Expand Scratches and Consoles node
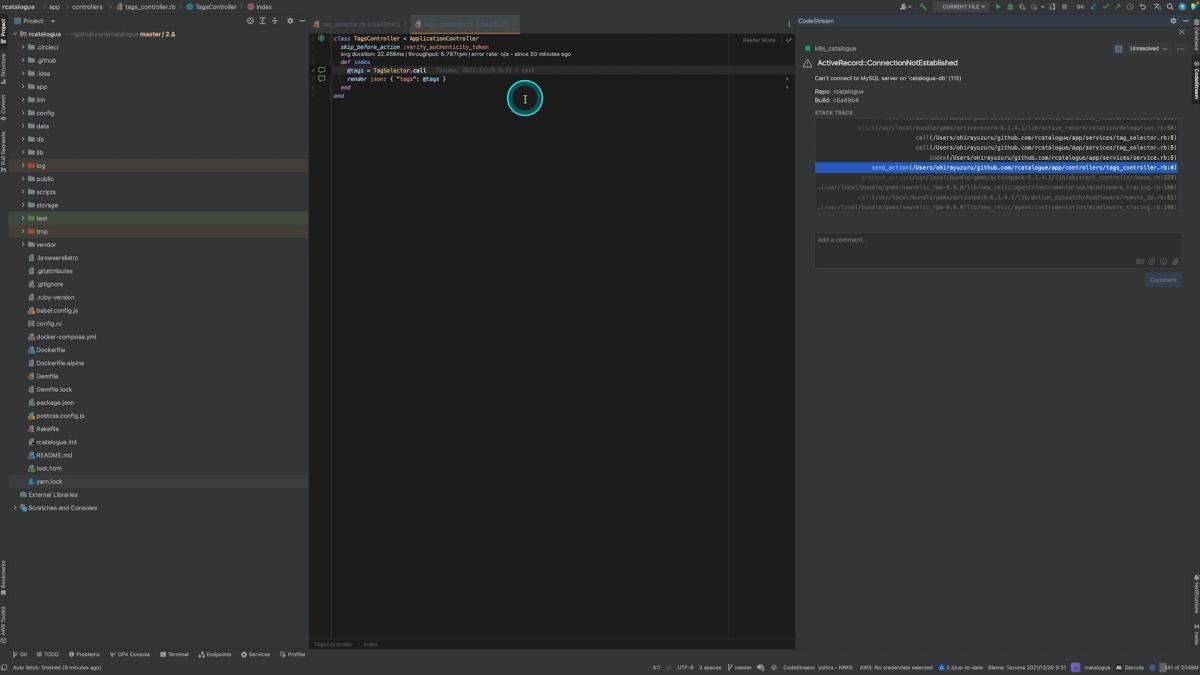 (15, 508)
